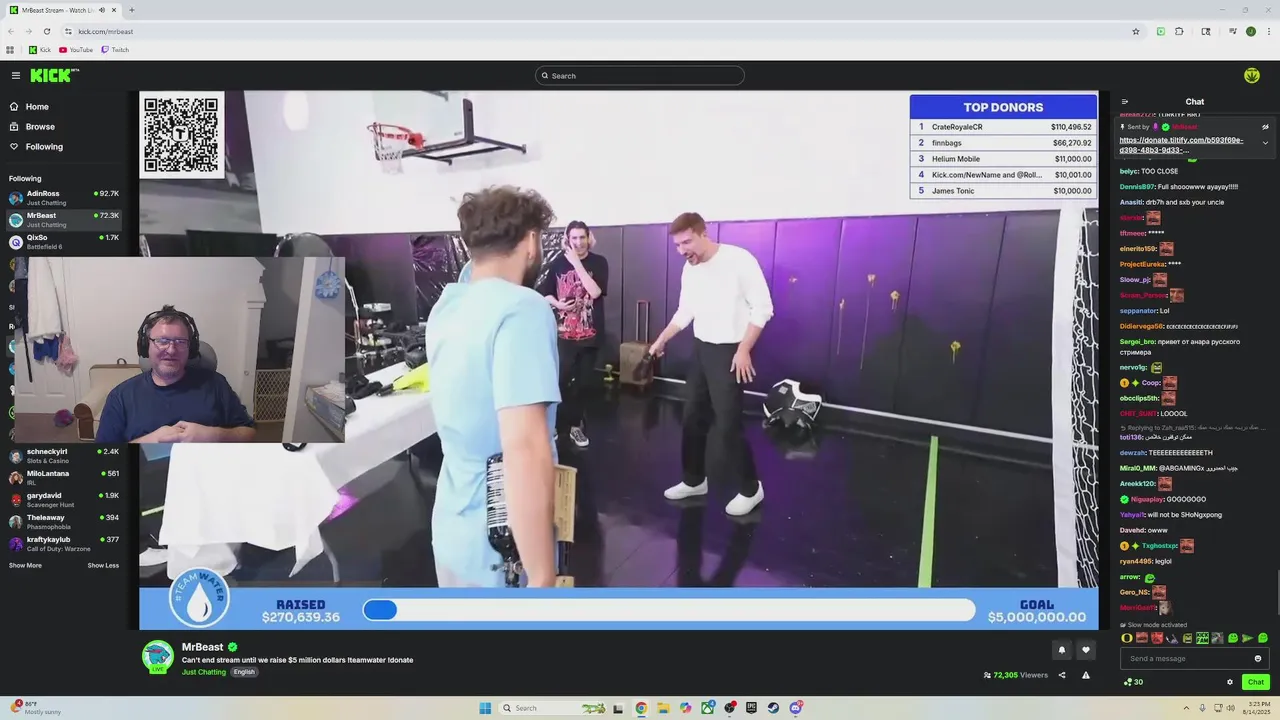Reload the browser page

point(46,31)
